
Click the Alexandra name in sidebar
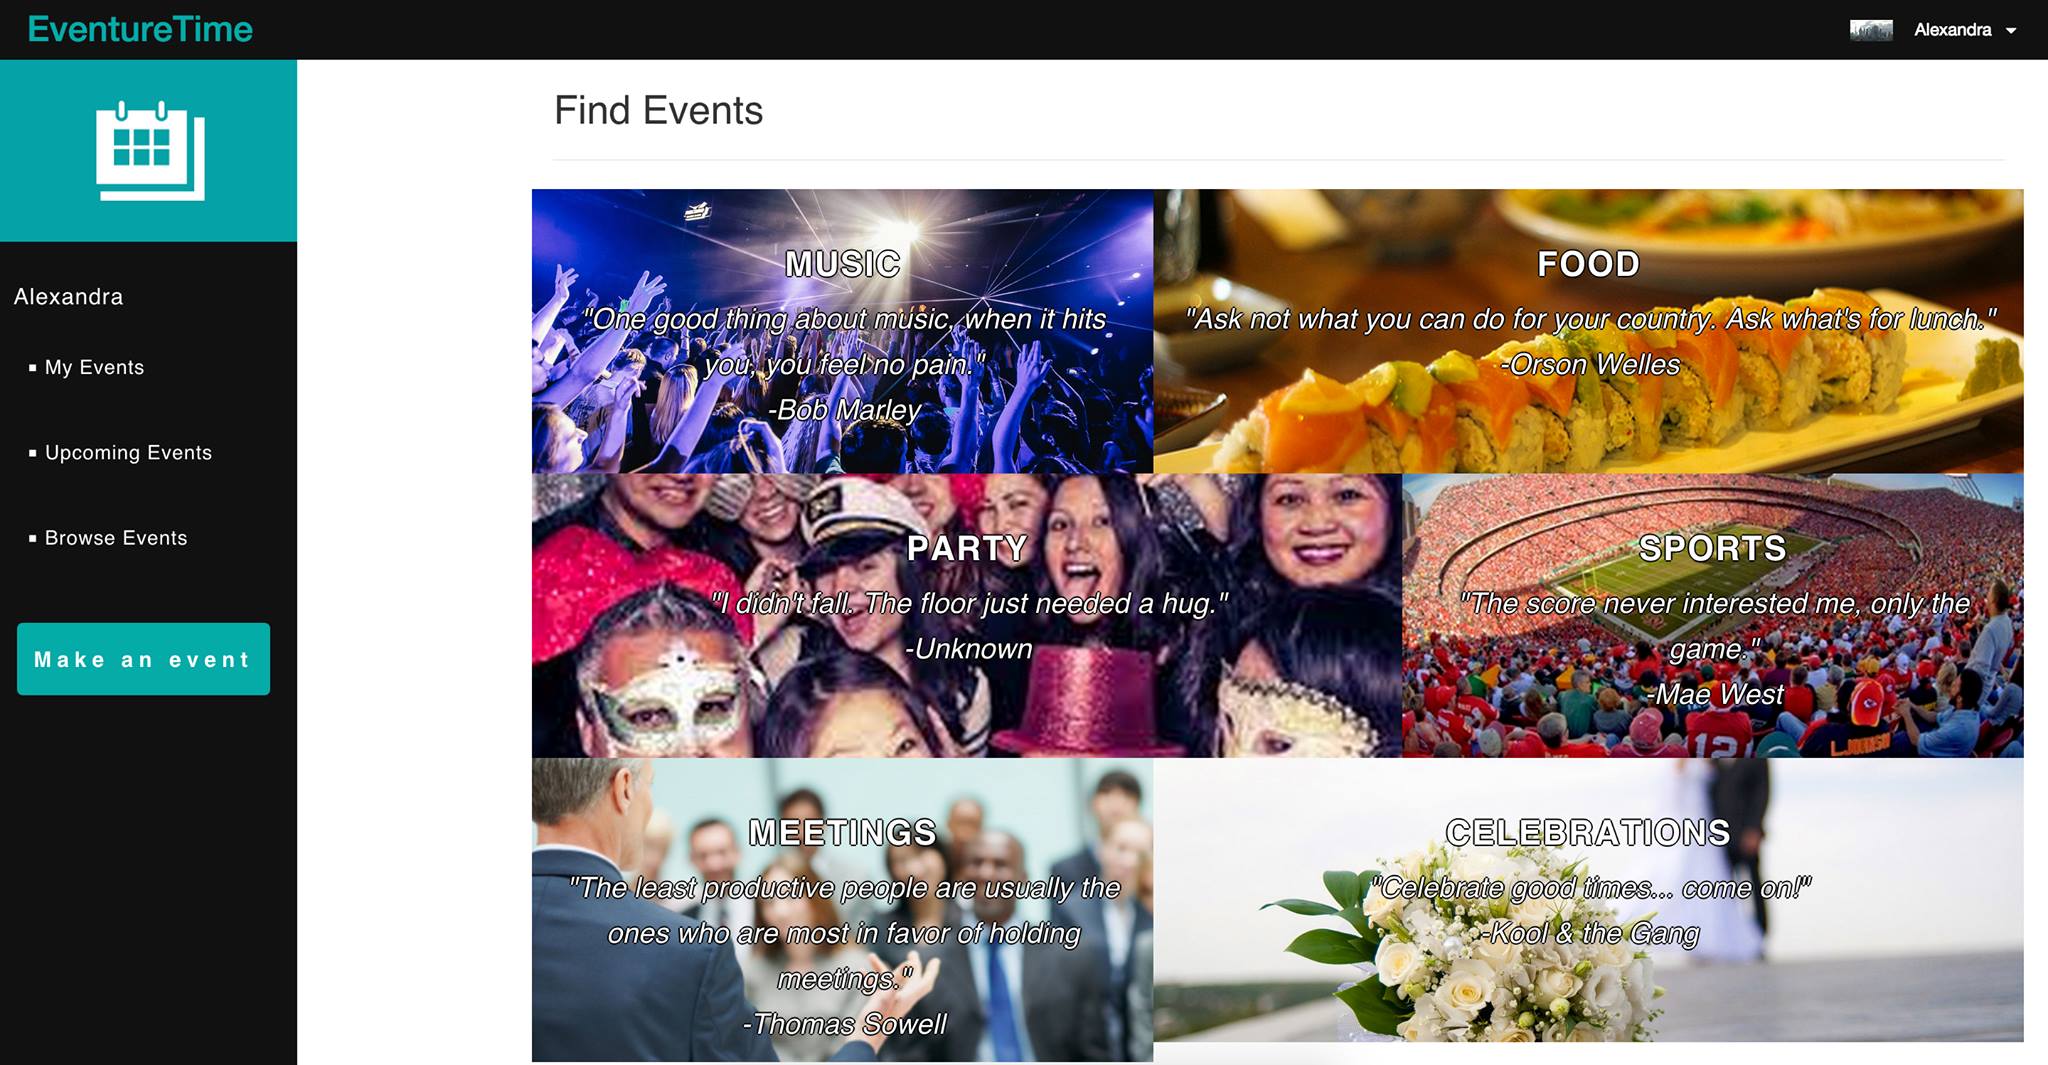click(68, 296)
